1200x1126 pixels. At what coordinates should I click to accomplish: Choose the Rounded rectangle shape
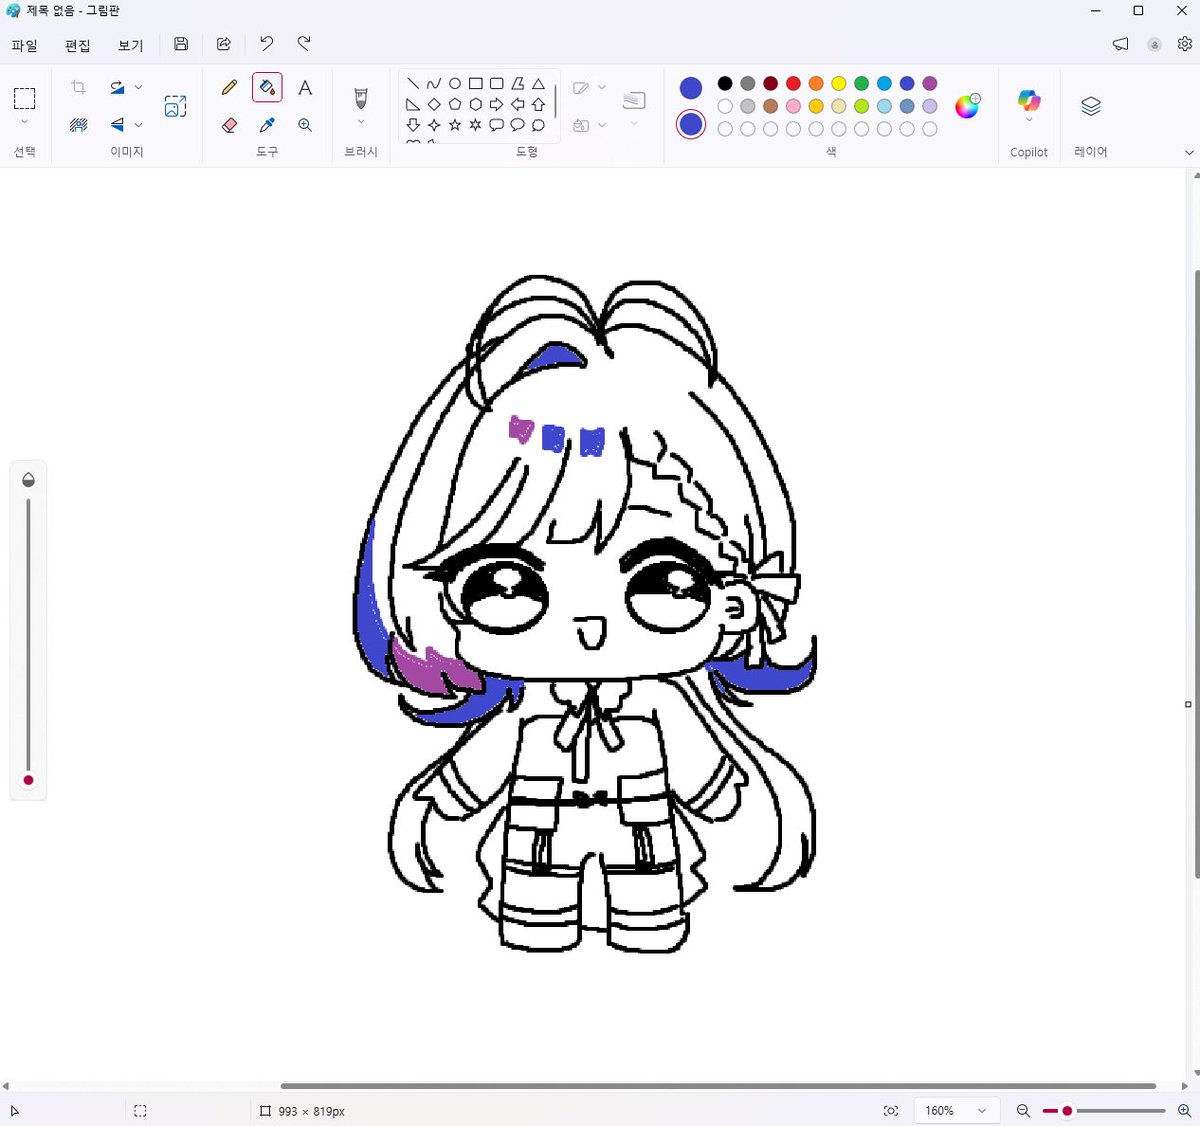(497, 84)
